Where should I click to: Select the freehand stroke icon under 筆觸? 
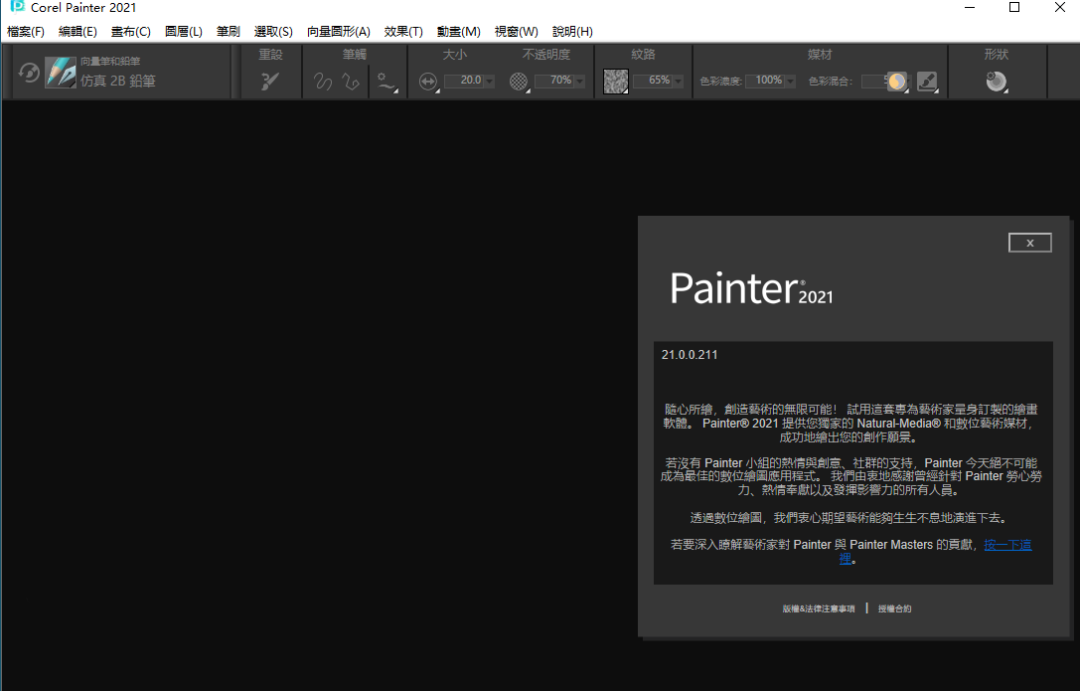[x=322, y=81]
